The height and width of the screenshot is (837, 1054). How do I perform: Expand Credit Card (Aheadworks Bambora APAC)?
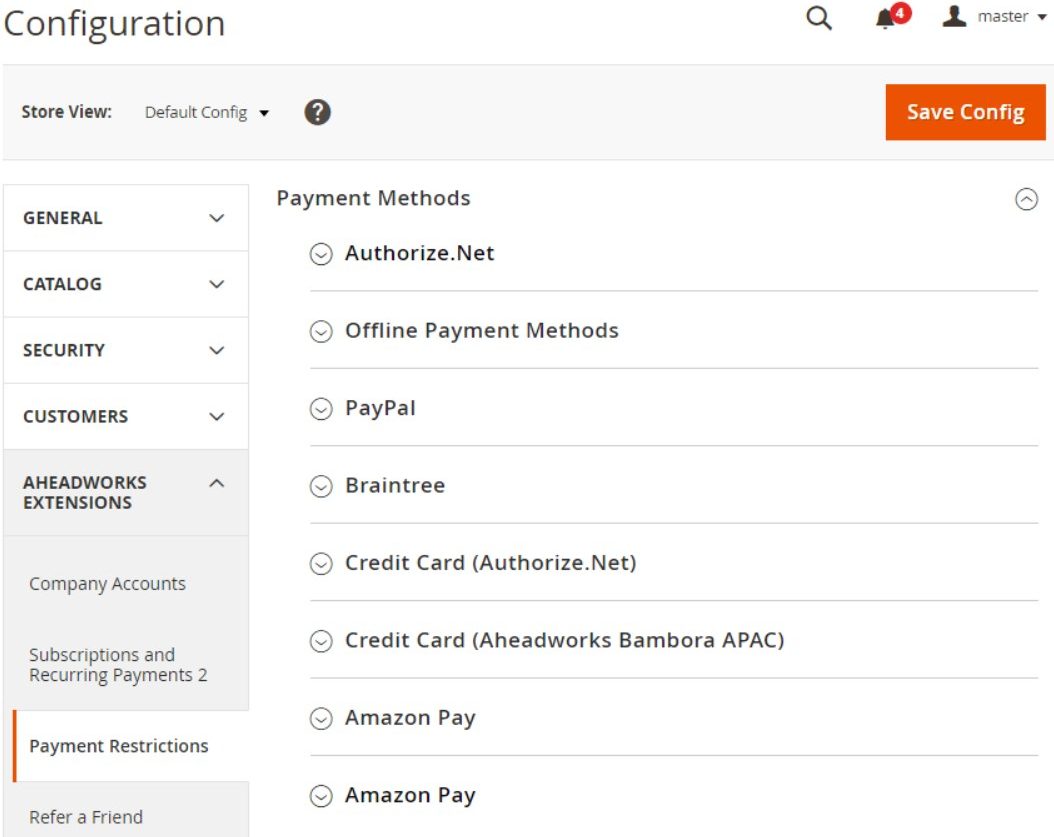[x=674, y=640]
